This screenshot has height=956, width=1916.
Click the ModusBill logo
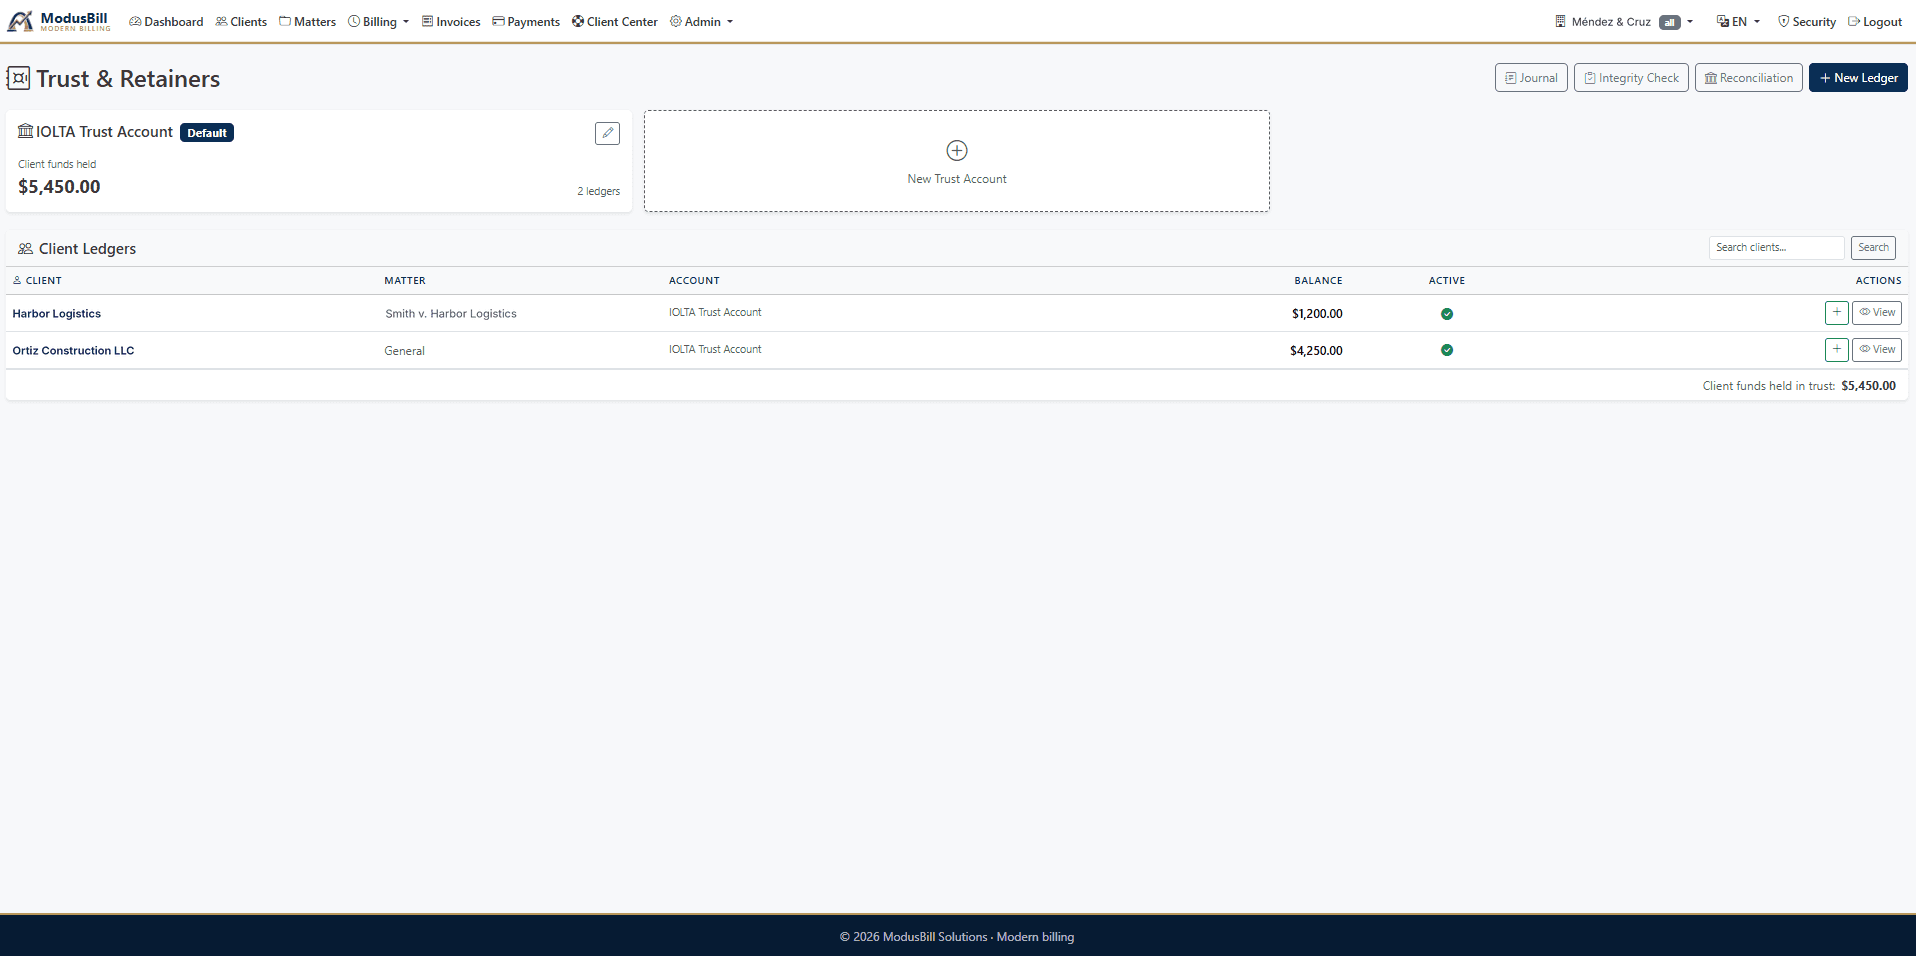click(x=59, y=21)
